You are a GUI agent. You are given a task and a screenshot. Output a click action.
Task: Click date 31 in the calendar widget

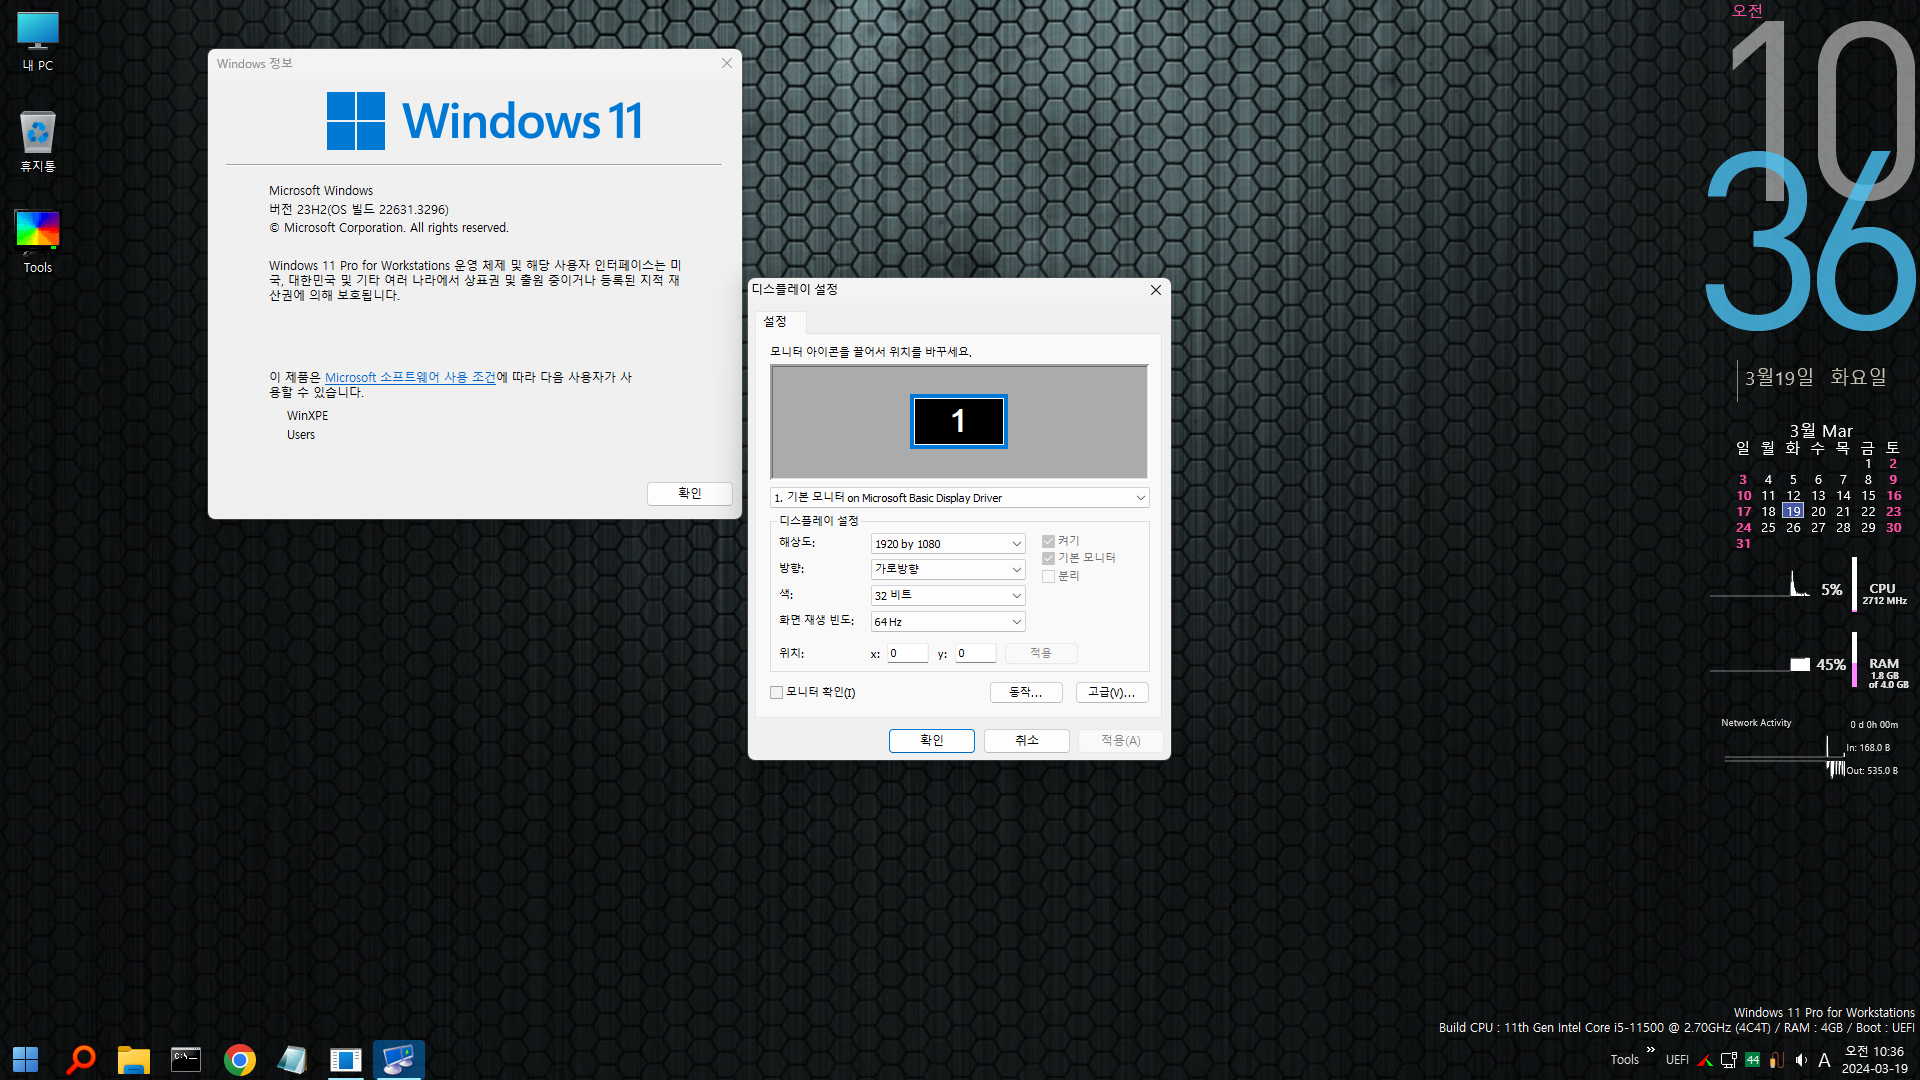1743,543
